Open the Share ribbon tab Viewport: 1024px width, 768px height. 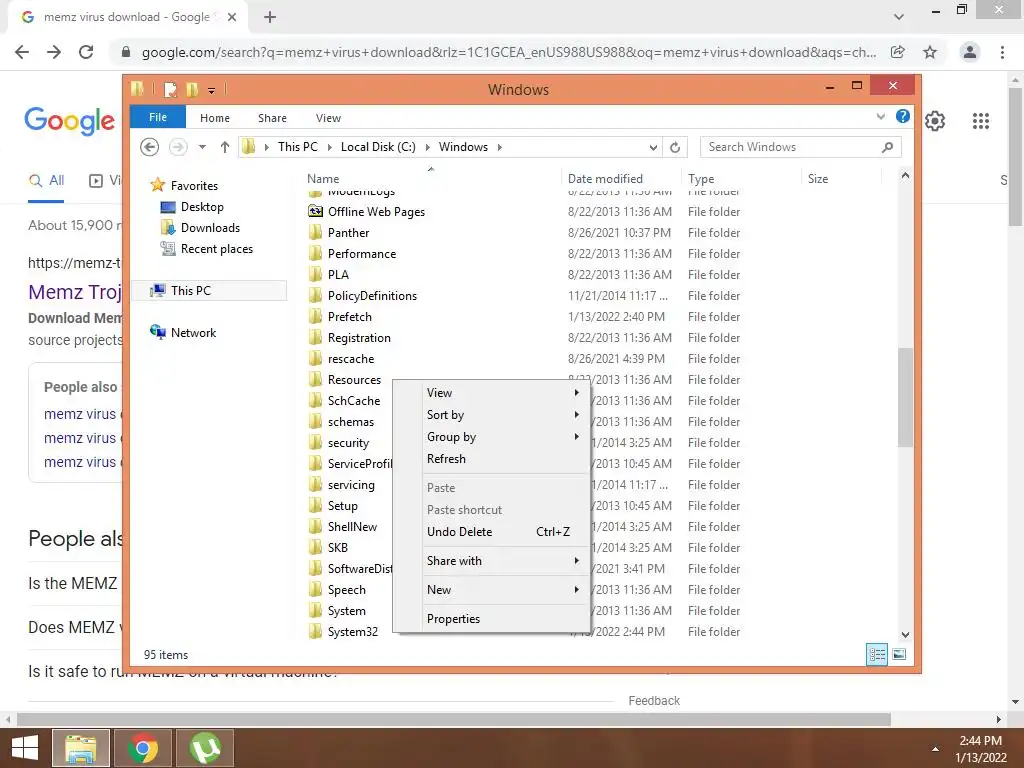tap(272, 118)
